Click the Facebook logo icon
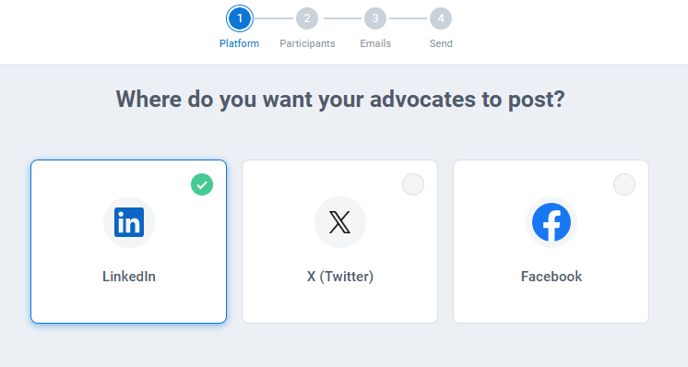 tap(551, 222)
